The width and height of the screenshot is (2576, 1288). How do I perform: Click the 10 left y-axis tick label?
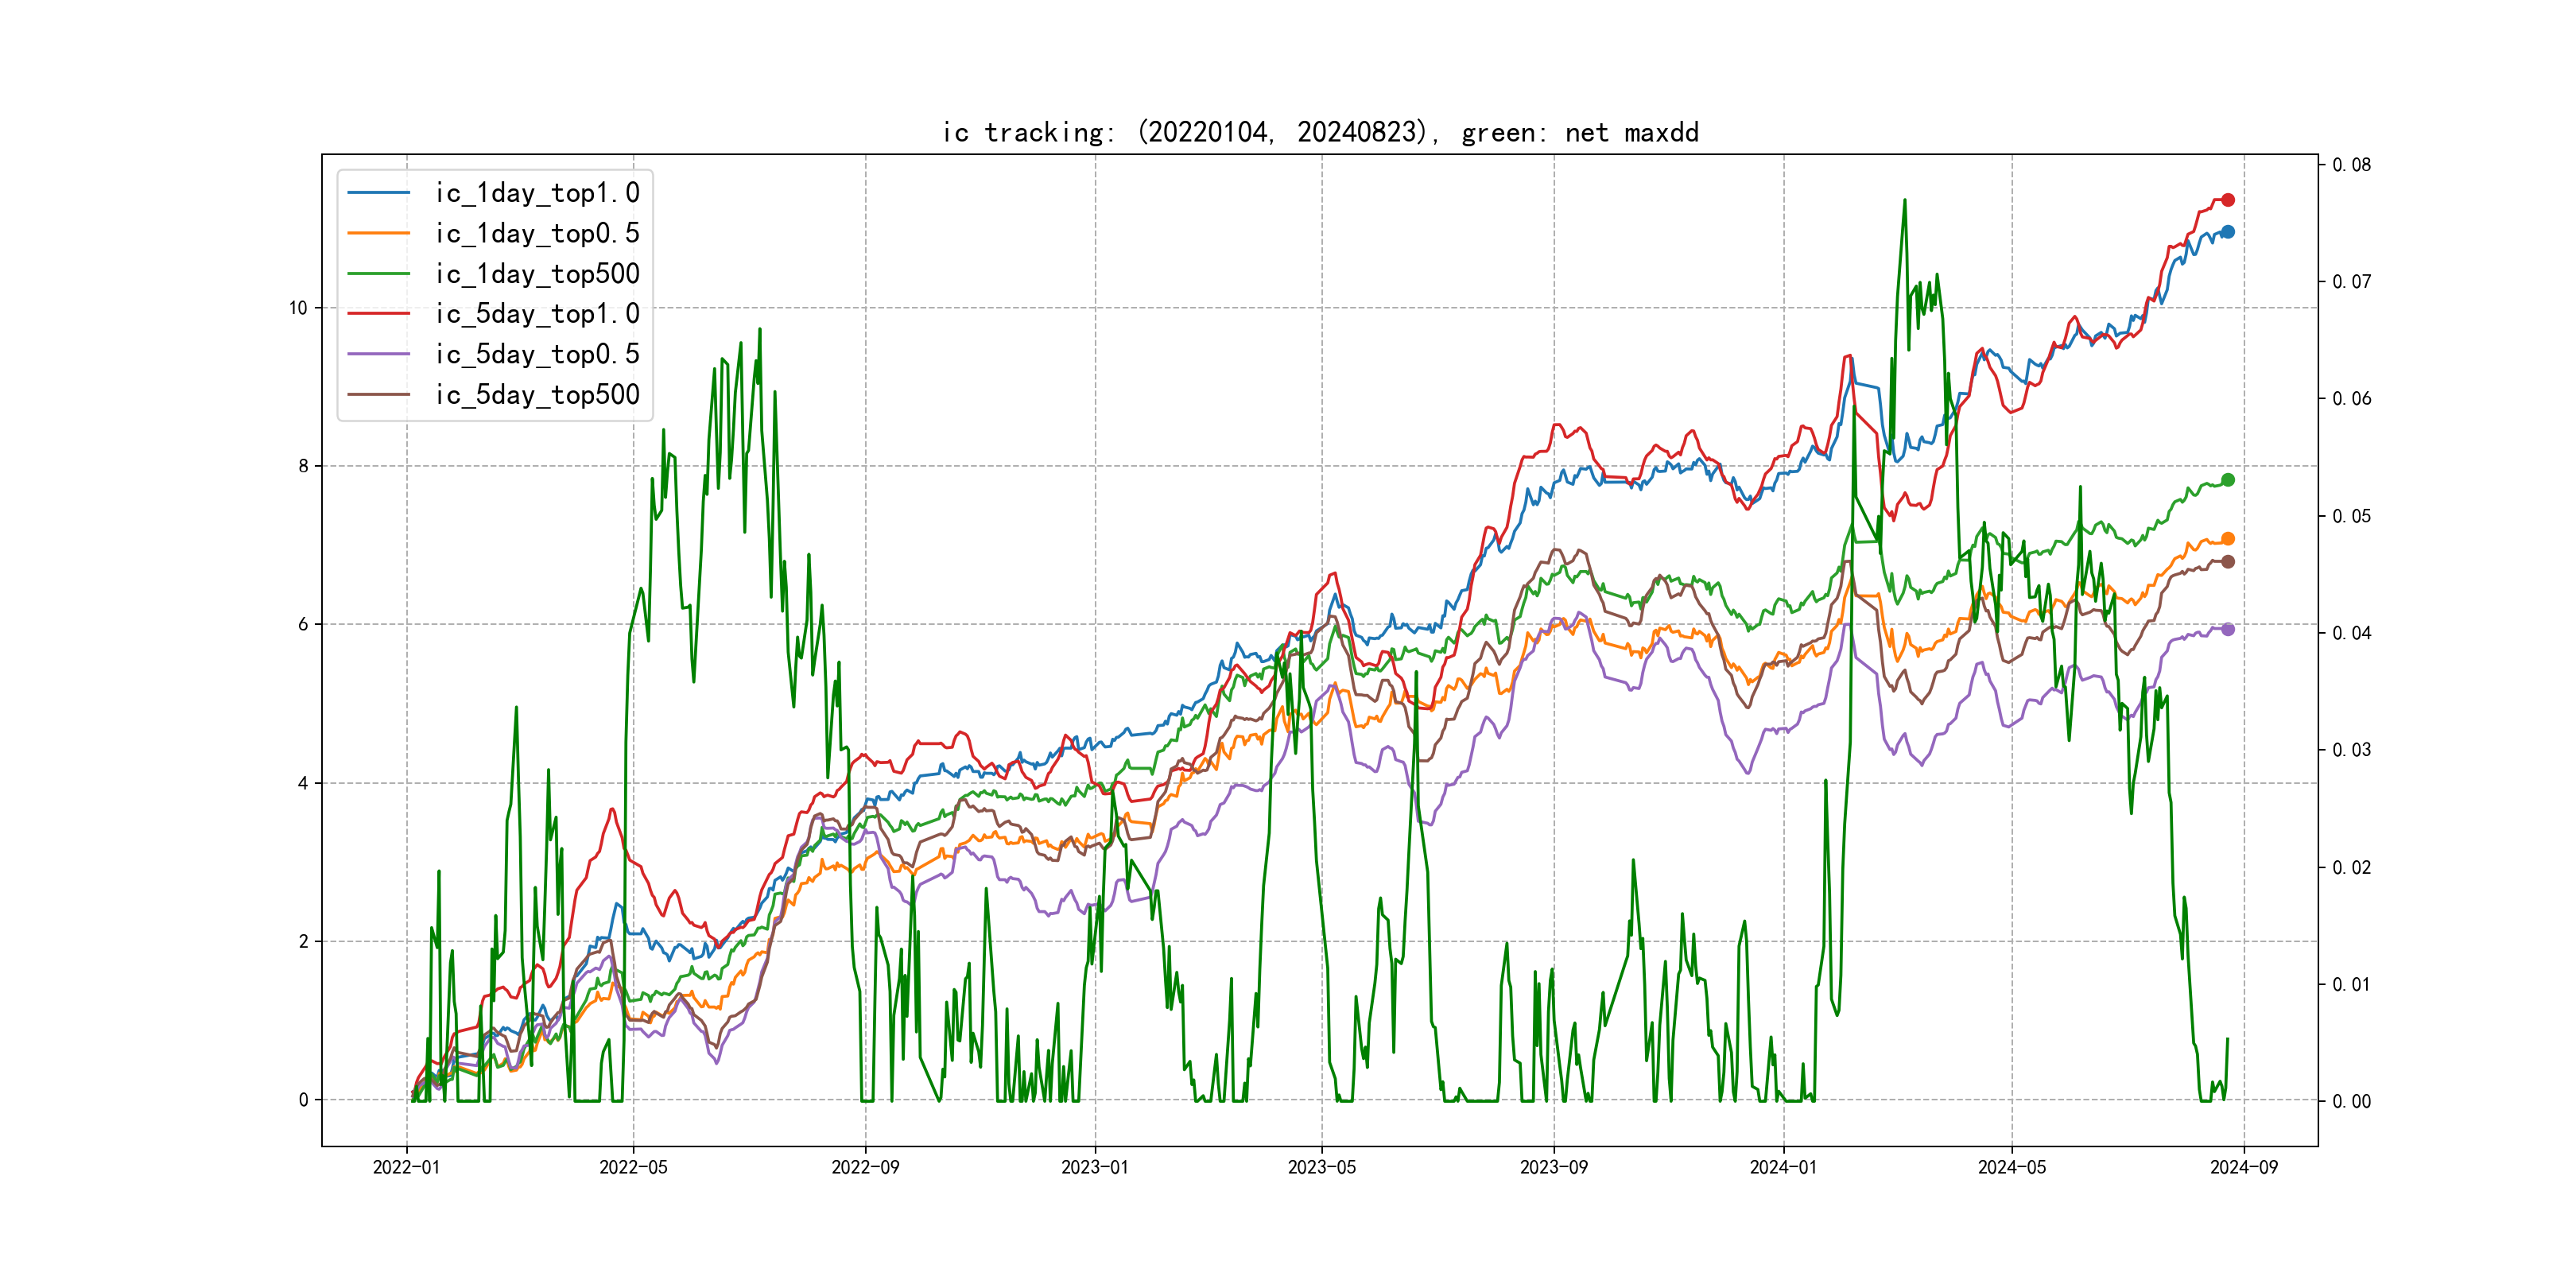pos(298,308)
